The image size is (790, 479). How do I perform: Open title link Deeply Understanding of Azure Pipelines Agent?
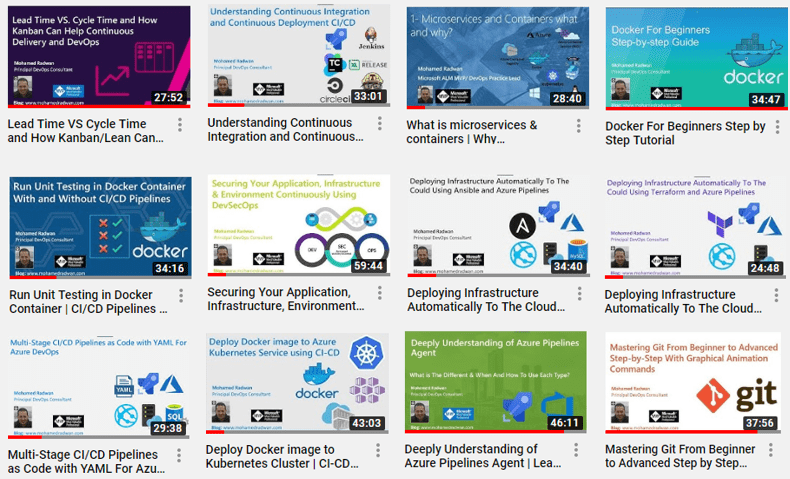pos(483,456)
